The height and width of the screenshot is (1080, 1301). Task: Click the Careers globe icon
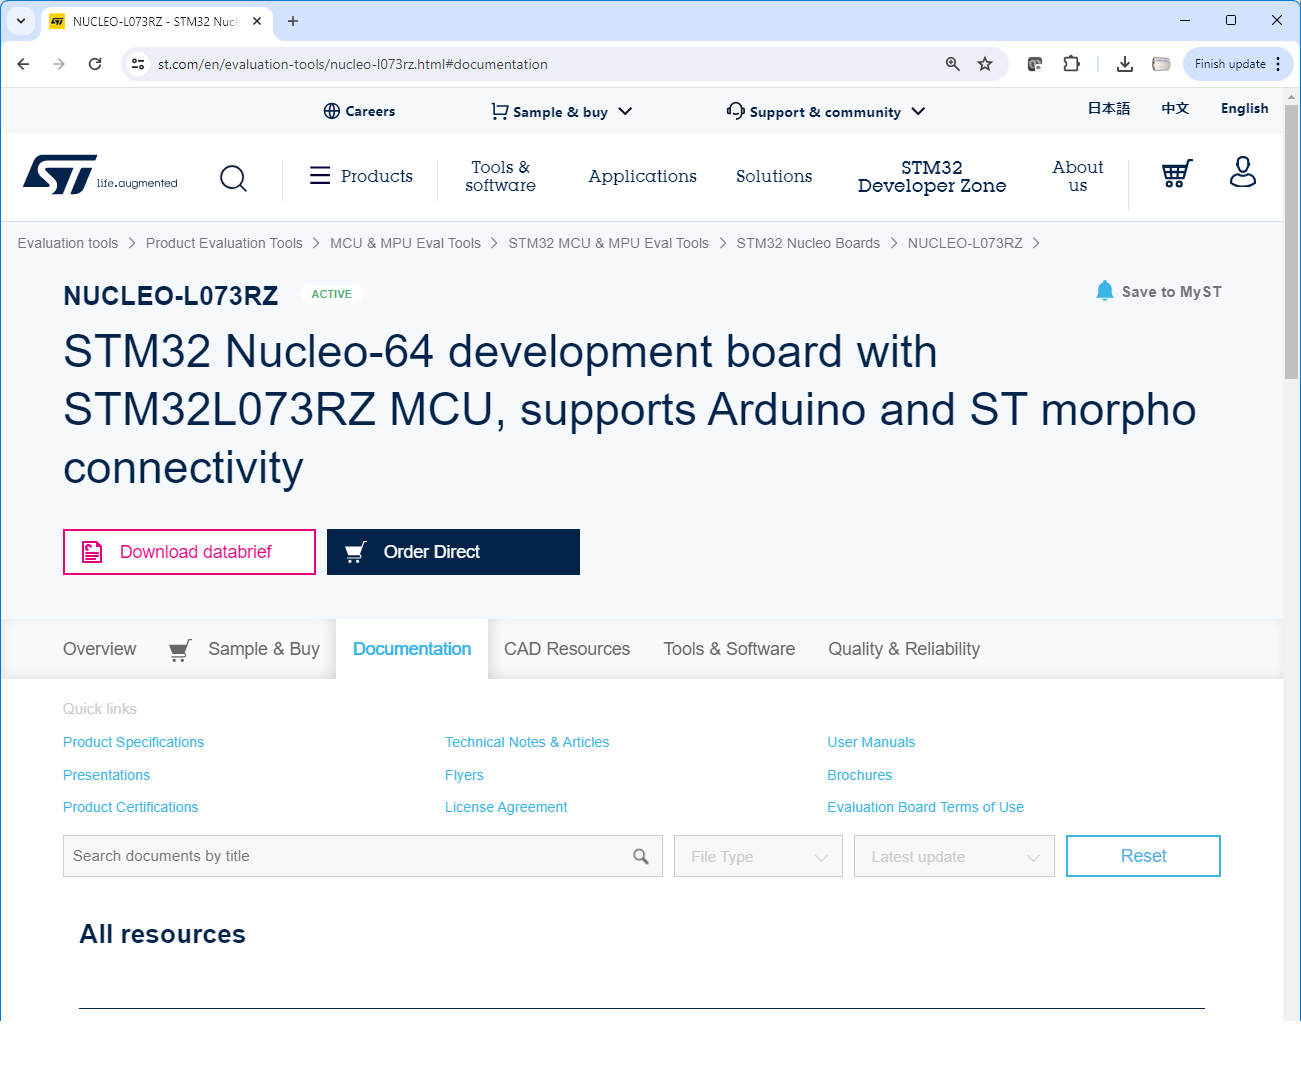331,111
